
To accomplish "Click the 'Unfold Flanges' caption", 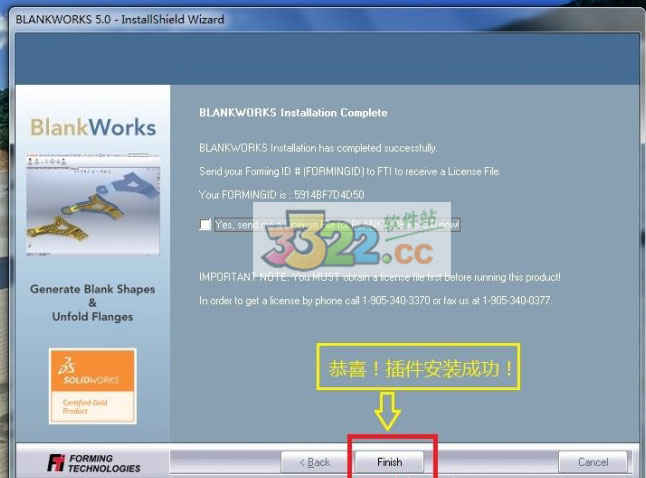I will point(93,316).
